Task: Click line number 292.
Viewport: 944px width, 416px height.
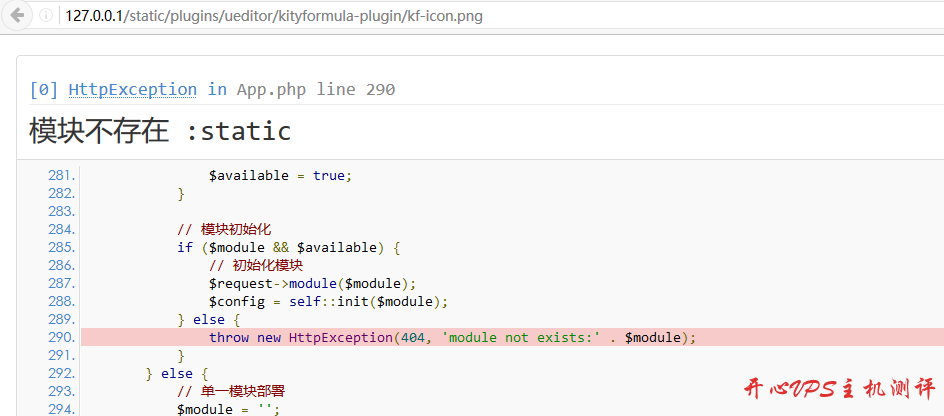Action: 62,374
